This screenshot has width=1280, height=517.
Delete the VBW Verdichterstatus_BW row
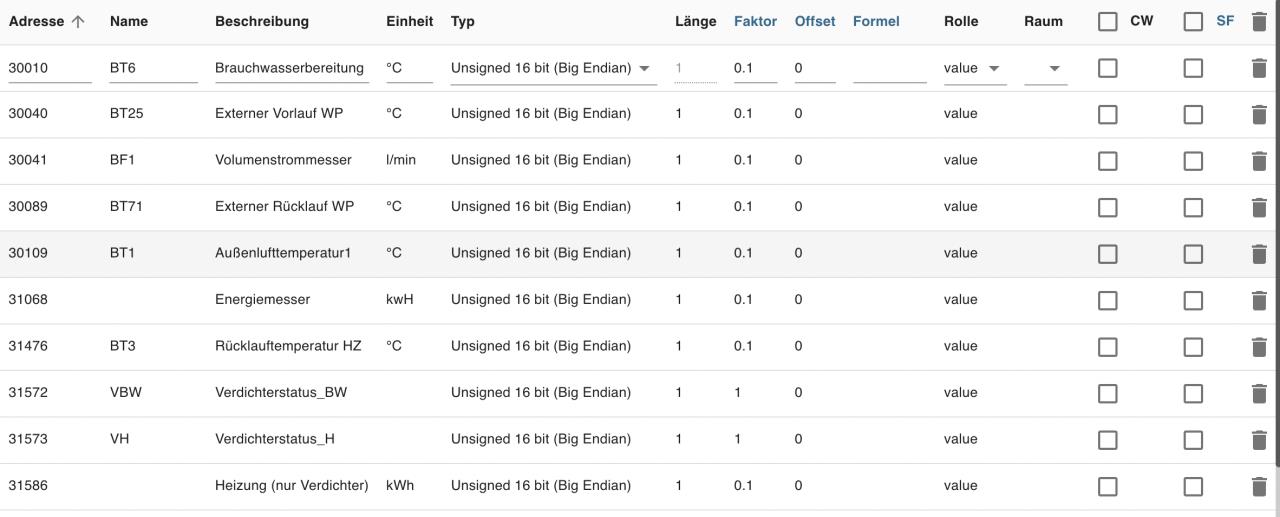[1259, 393]
